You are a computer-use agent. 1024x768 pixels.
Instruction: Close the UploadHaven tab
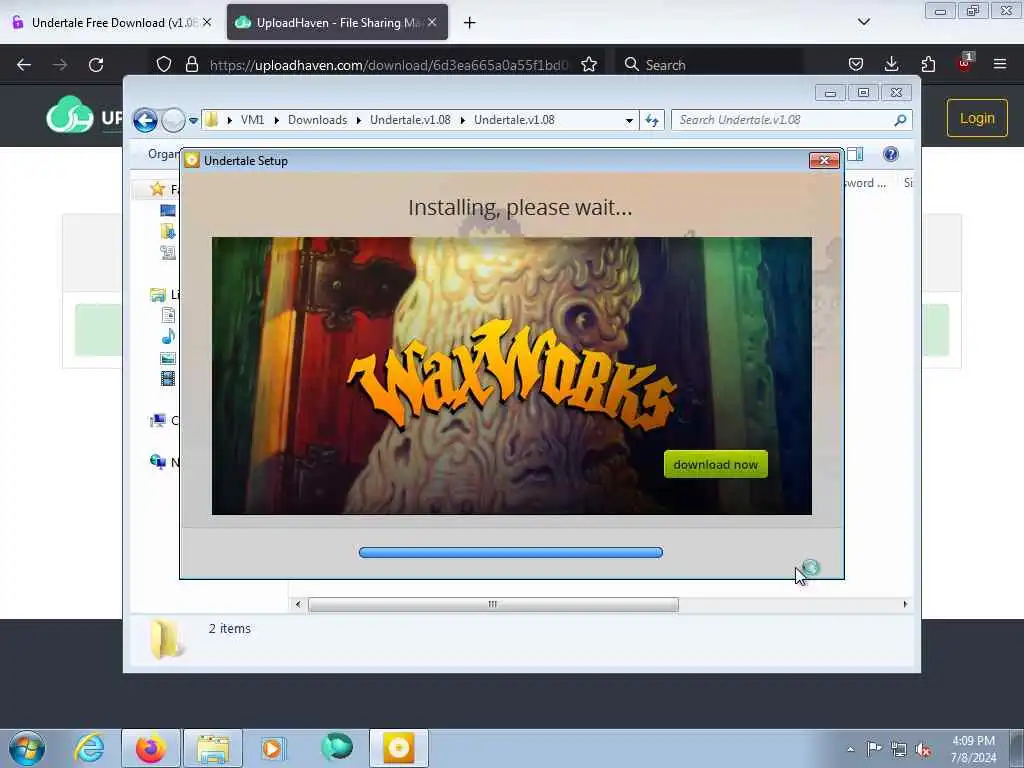coord(432,22)
